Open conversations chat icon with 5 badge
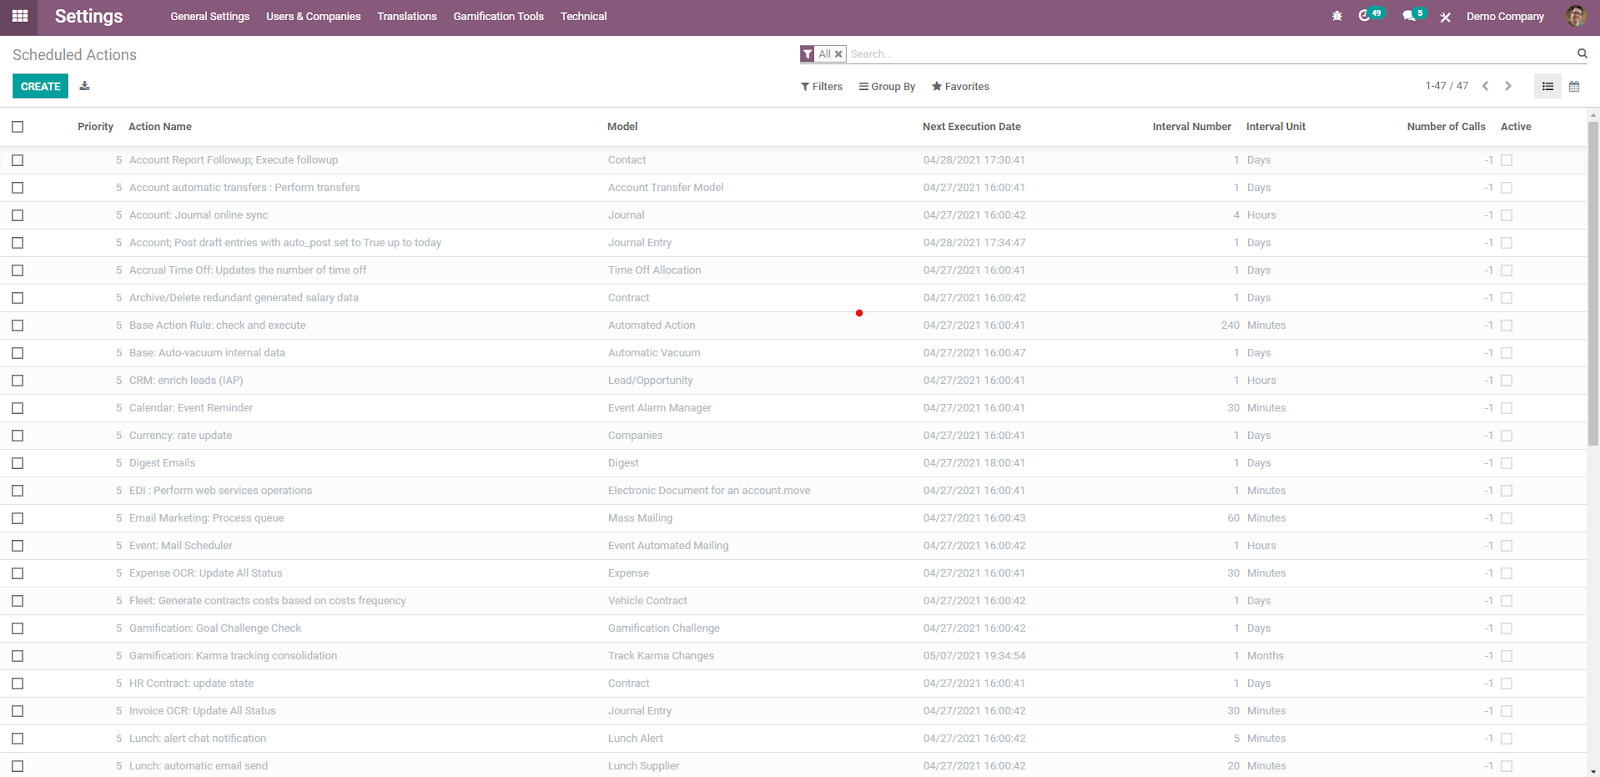The height and width of the screenshot is (777, 1600). (x=1412, y=15)
